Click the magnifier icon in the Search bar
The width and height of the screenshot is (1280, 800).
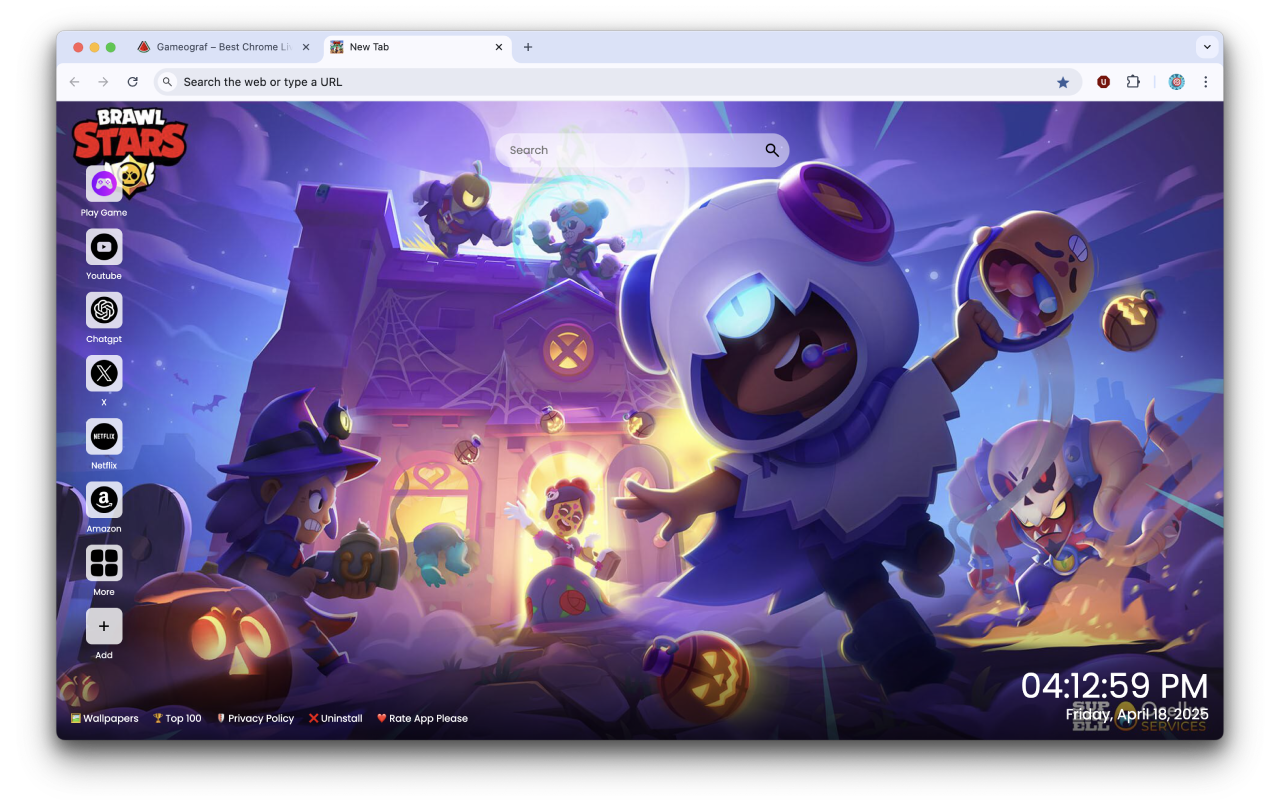pyautogui.click(x=771, y=149)
